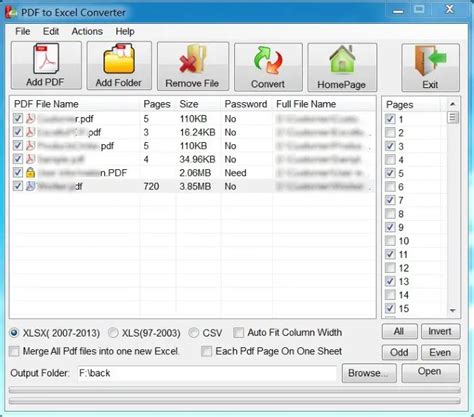The height and width of the screenshot is (417, 474).
Task: Click the Pages list scroll down arrow
Action: coord(452,310)
